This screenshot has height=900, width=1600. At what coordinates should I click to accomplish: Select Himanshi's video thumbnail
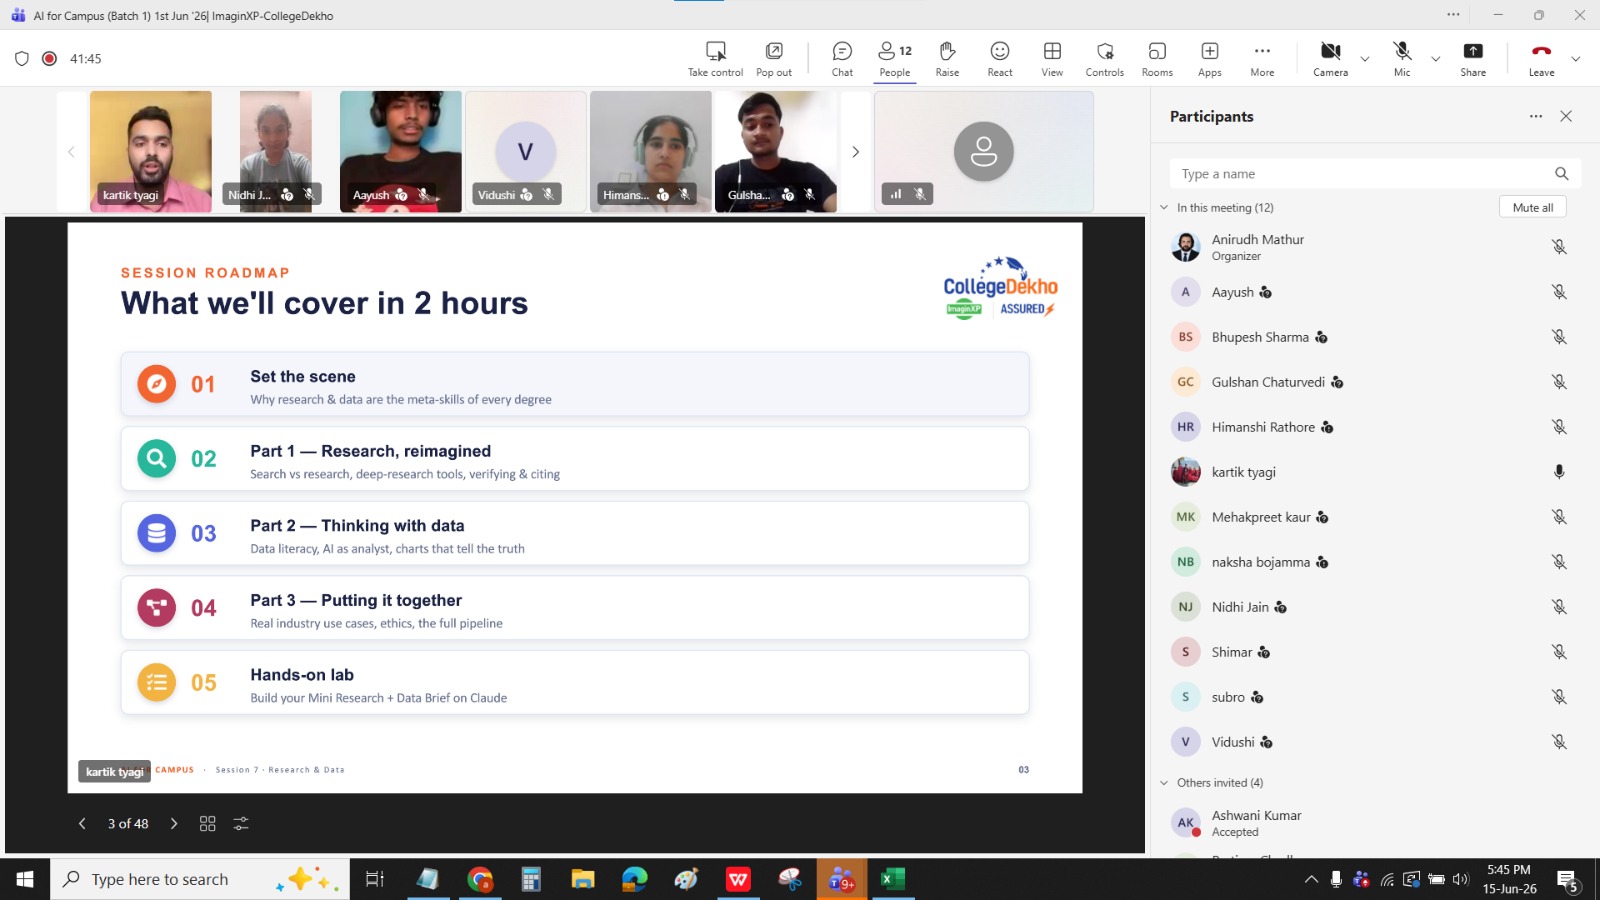tap(650, 152)
